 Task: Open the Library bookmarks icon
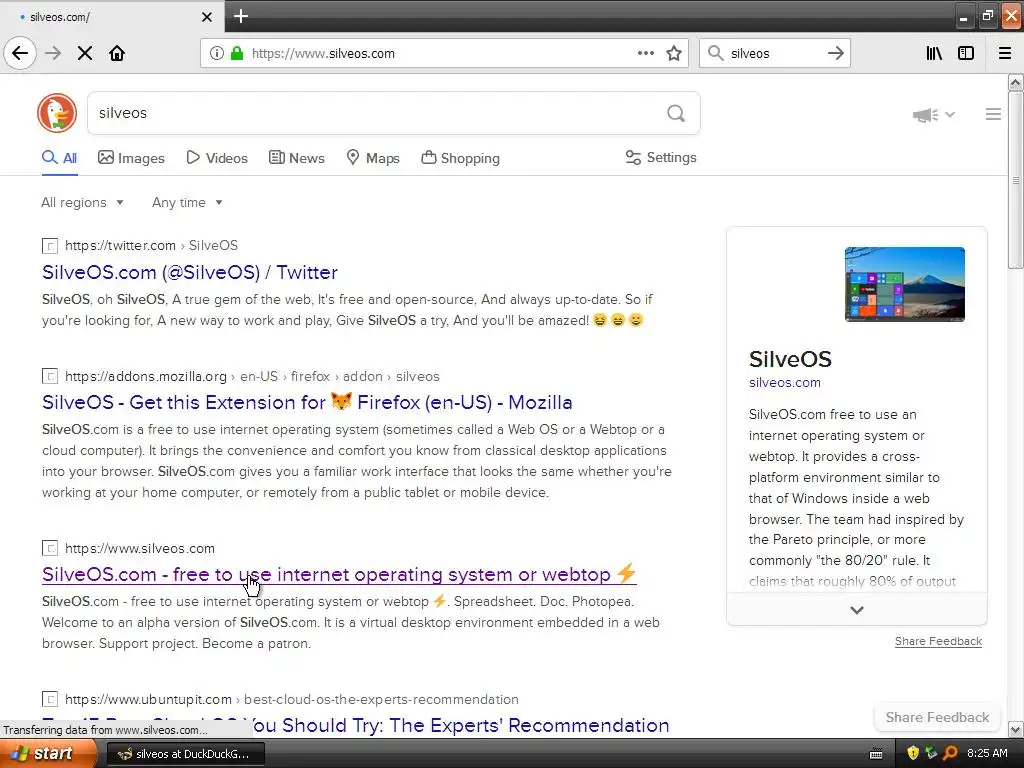click(x=935, y=53)
